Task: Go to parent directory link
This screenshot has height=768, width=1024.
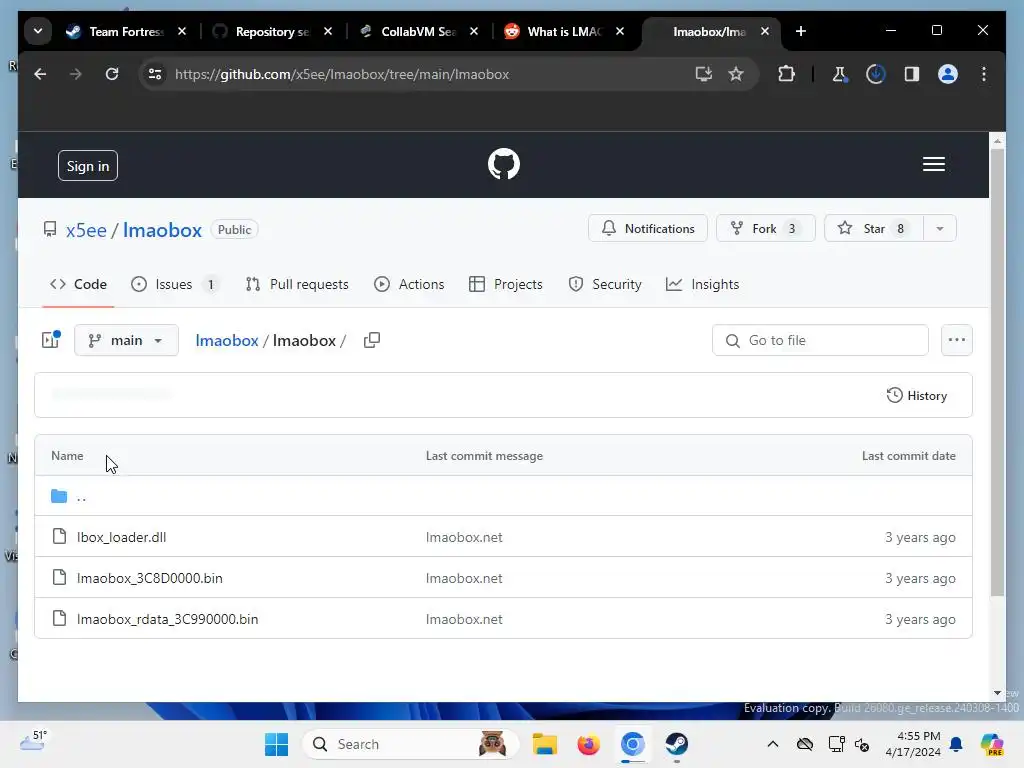Action: [x=81, y=496]
